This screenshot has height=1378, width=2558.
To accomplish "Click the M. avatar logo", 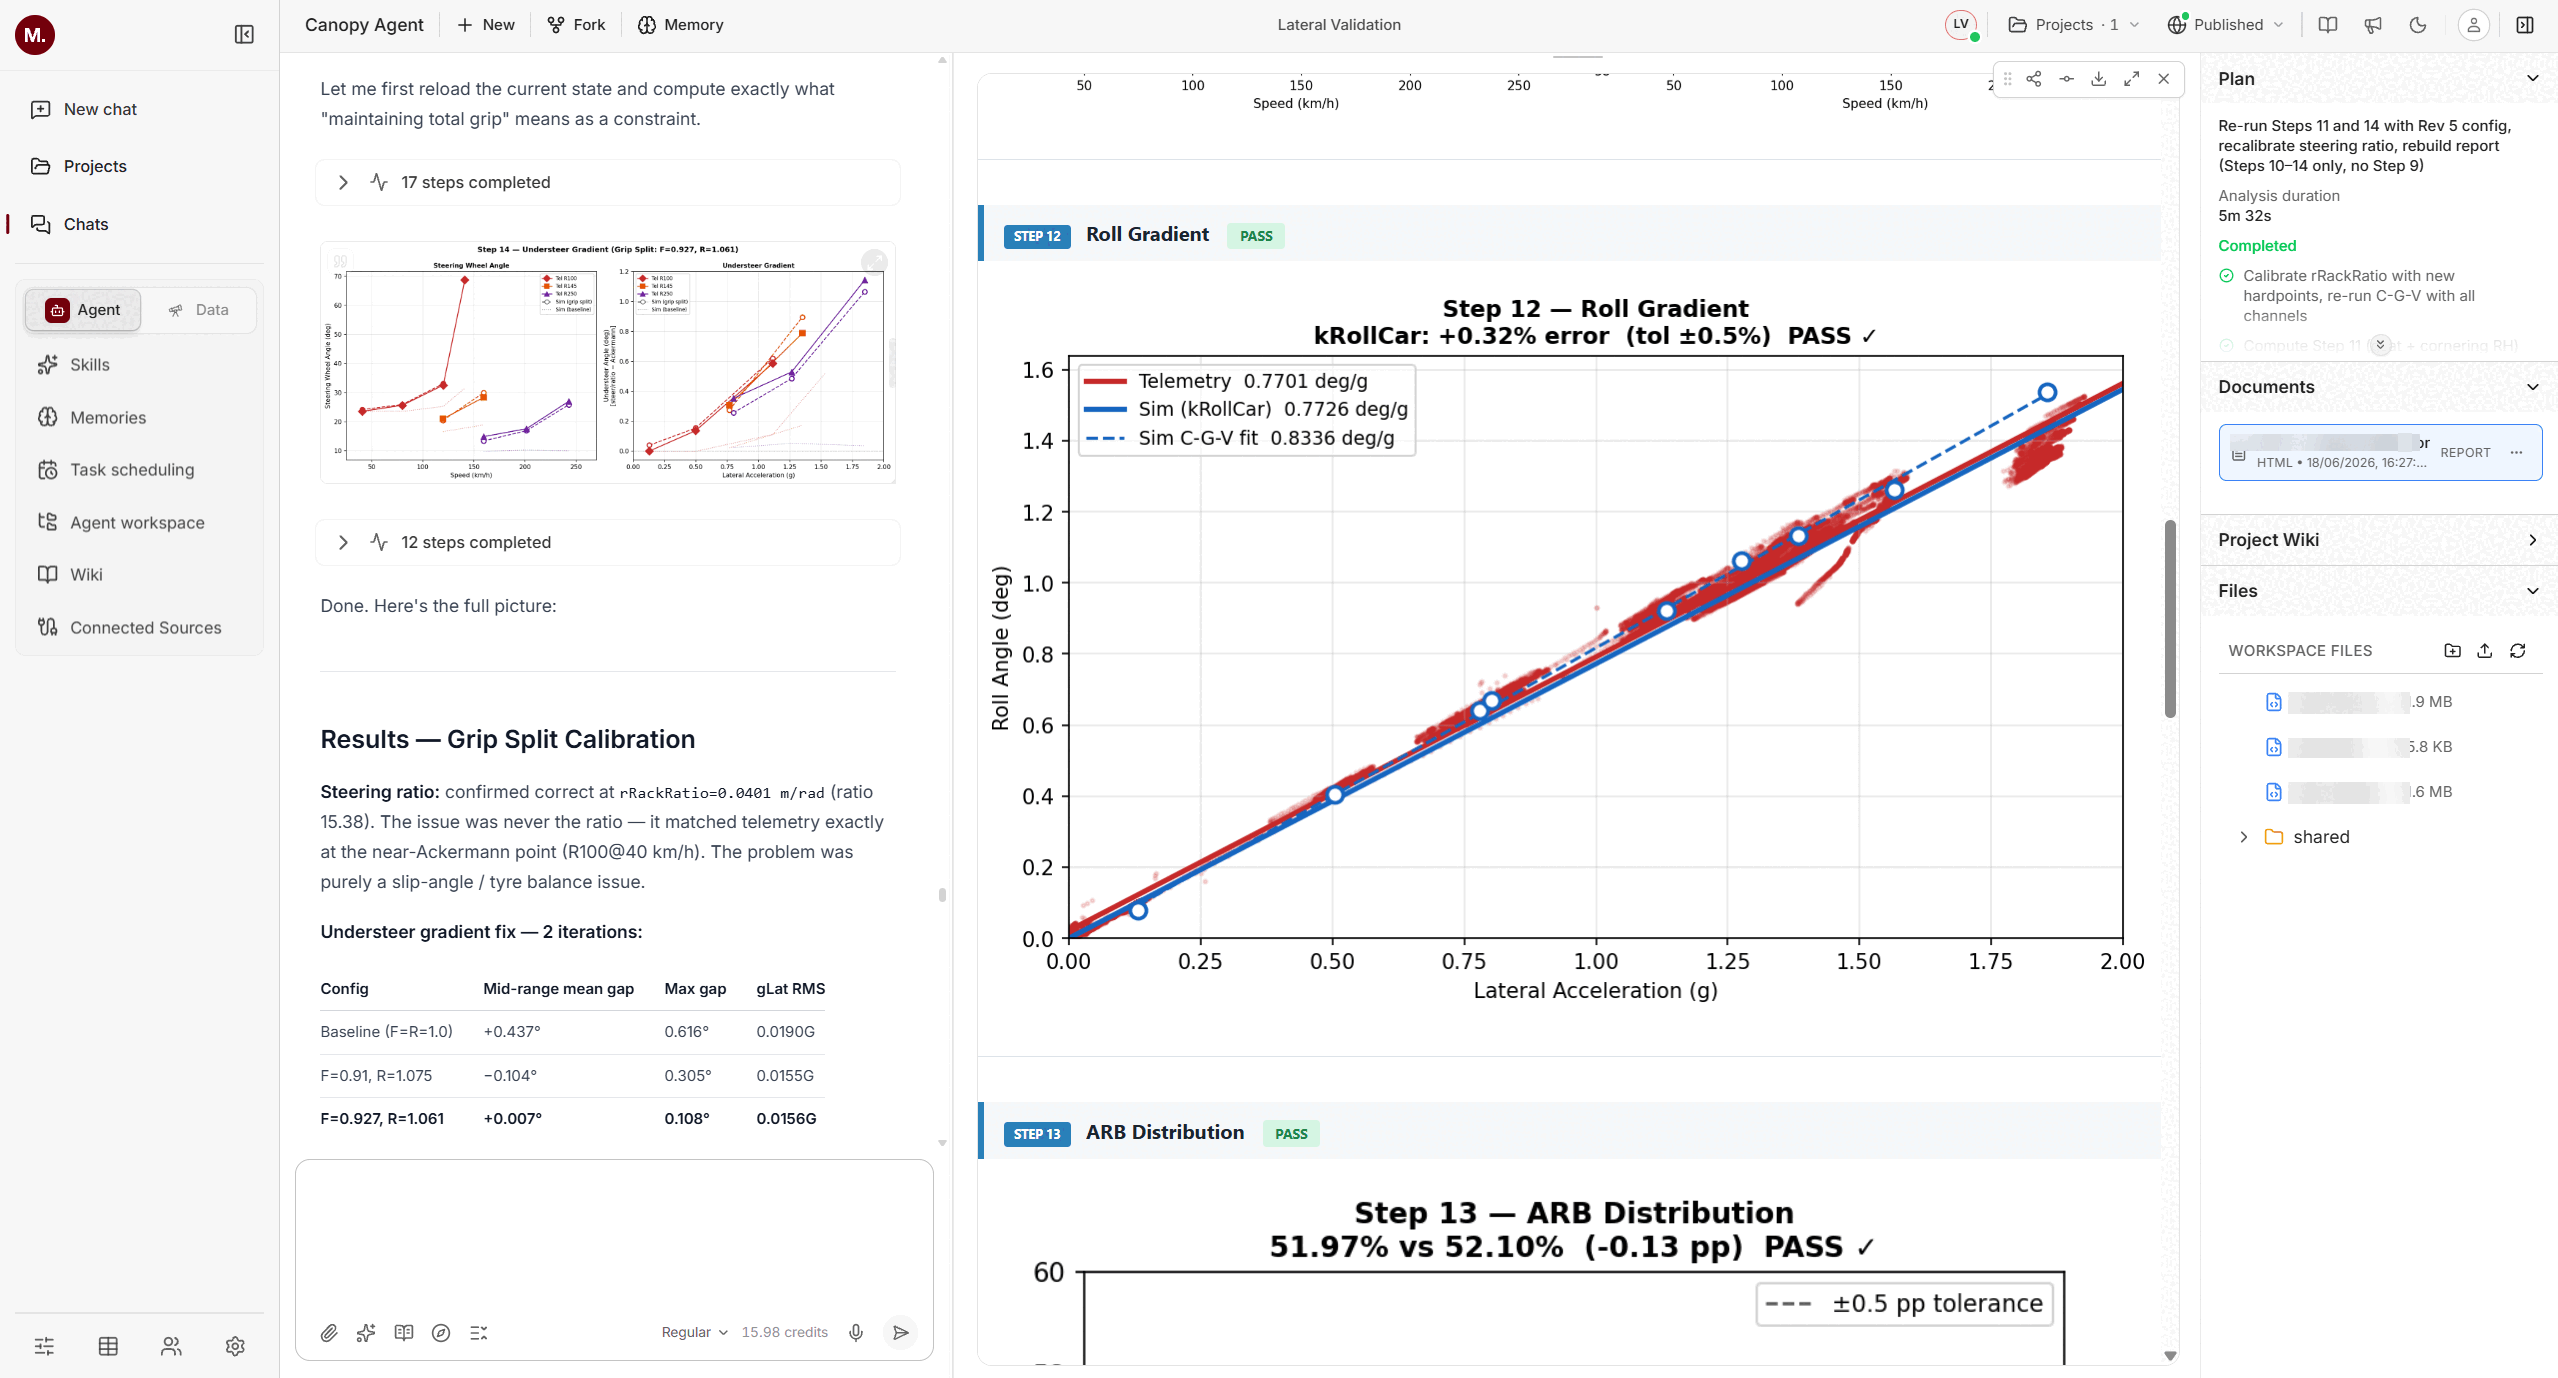I will [35, 35].
